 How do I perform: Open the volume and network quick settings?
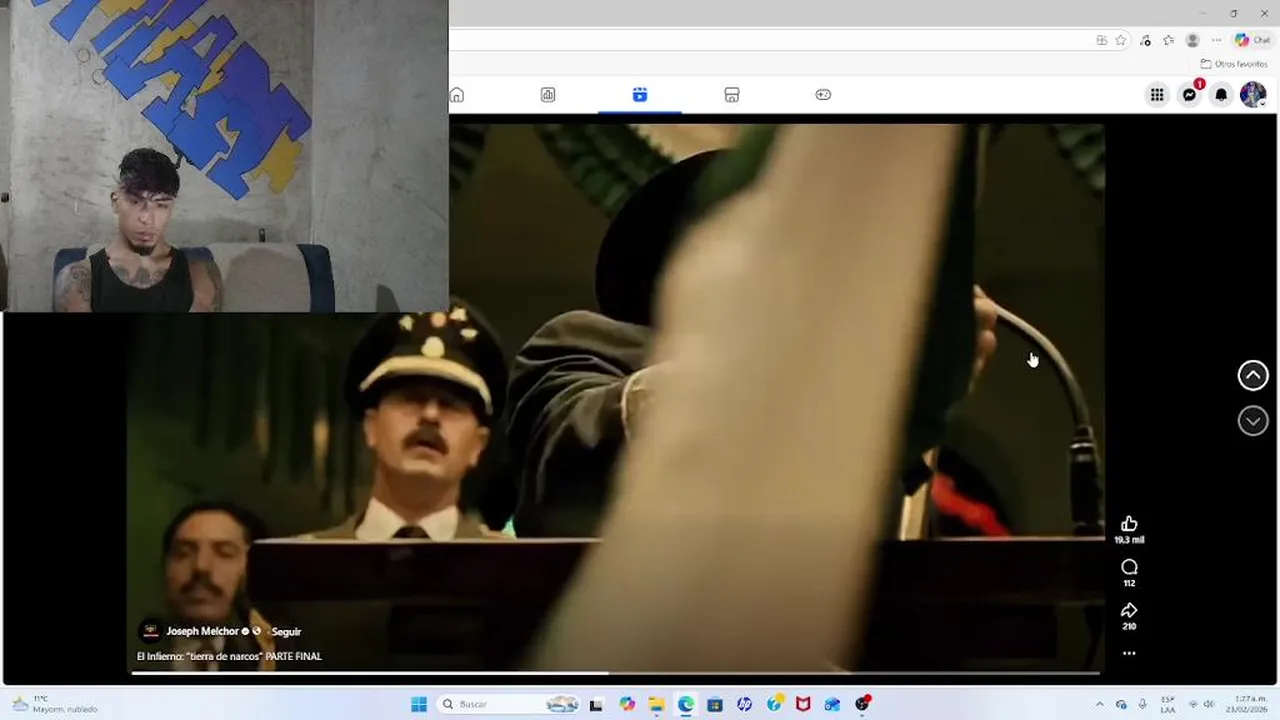pos(1201,704)
